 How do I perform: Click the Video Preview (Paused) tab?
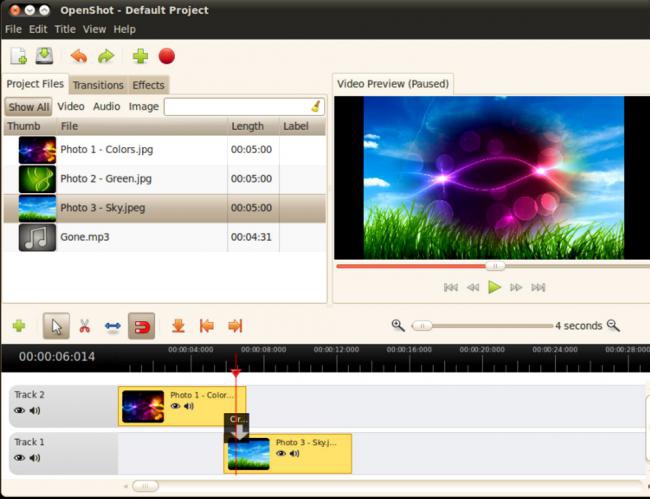[x=393, y=84]
